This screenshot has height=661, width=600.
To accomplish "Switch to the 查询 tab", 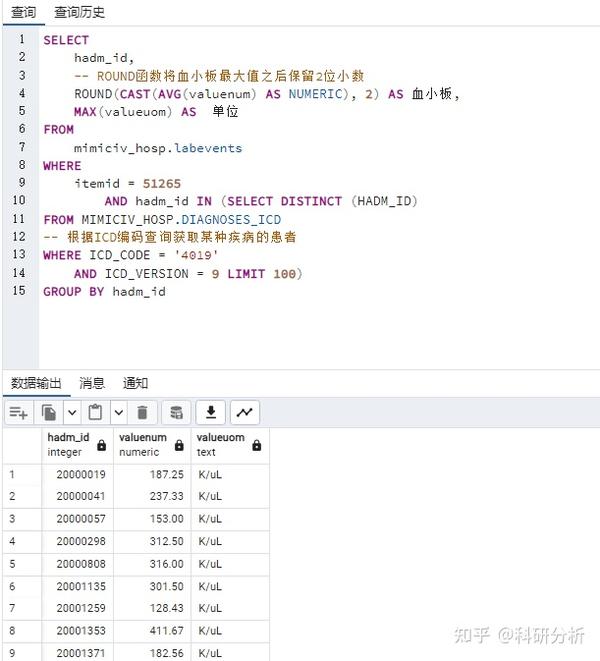I will [23, 12].
